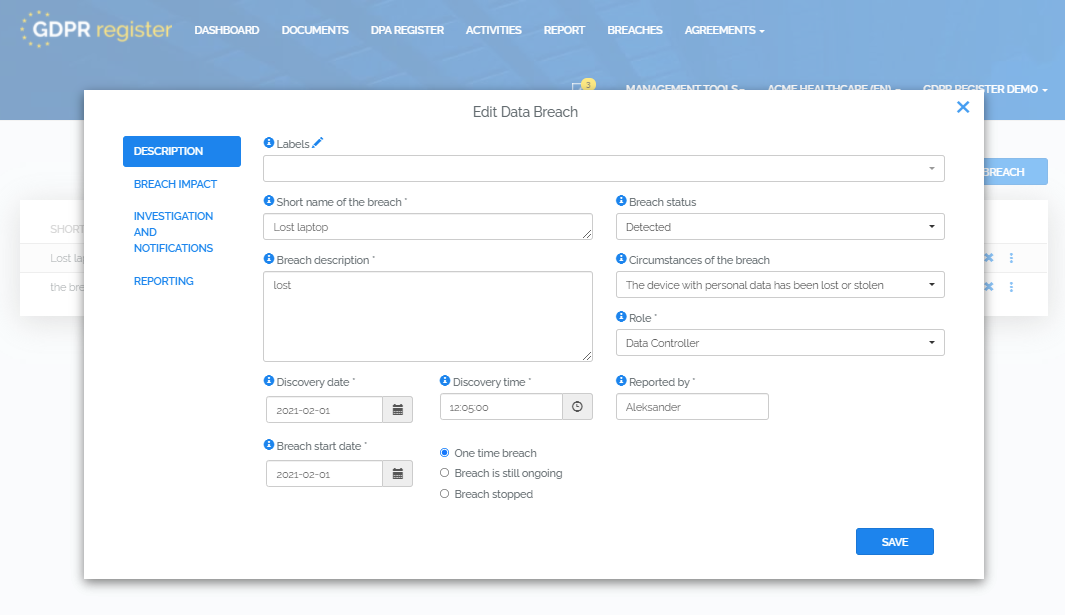
Task: Open the calendar picker for Discovery date
Action: [396, 409]
